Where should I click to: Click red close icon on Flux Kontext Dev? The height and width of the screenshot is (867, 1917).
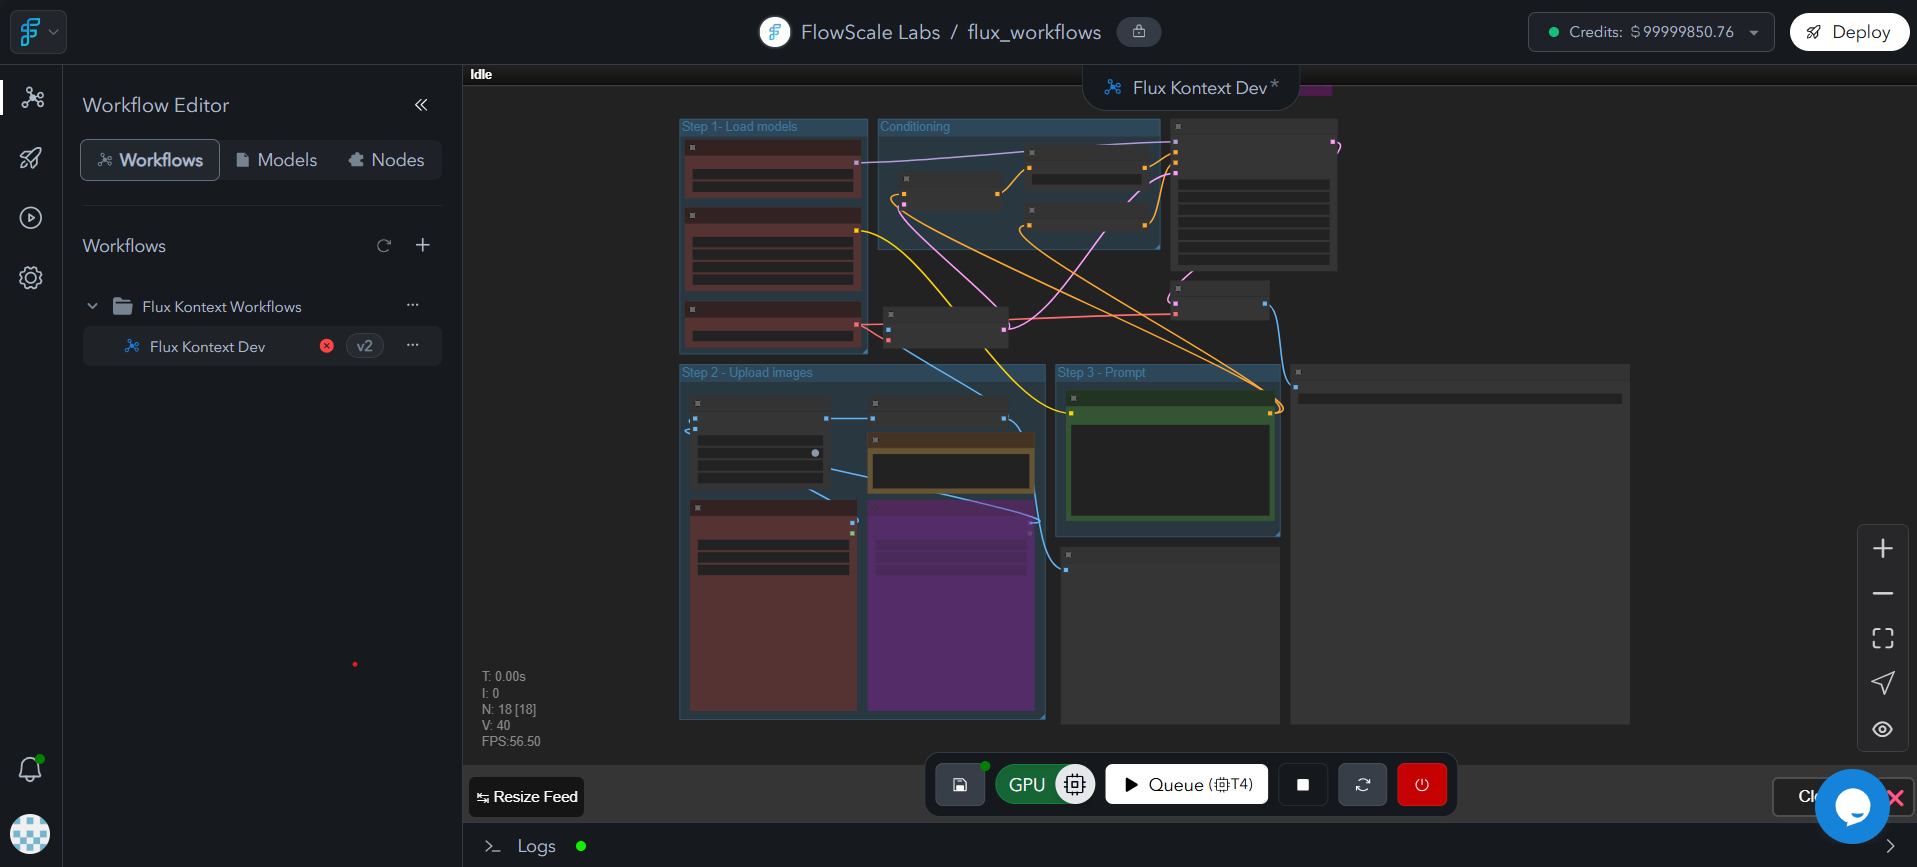click(x=326, y=346)
